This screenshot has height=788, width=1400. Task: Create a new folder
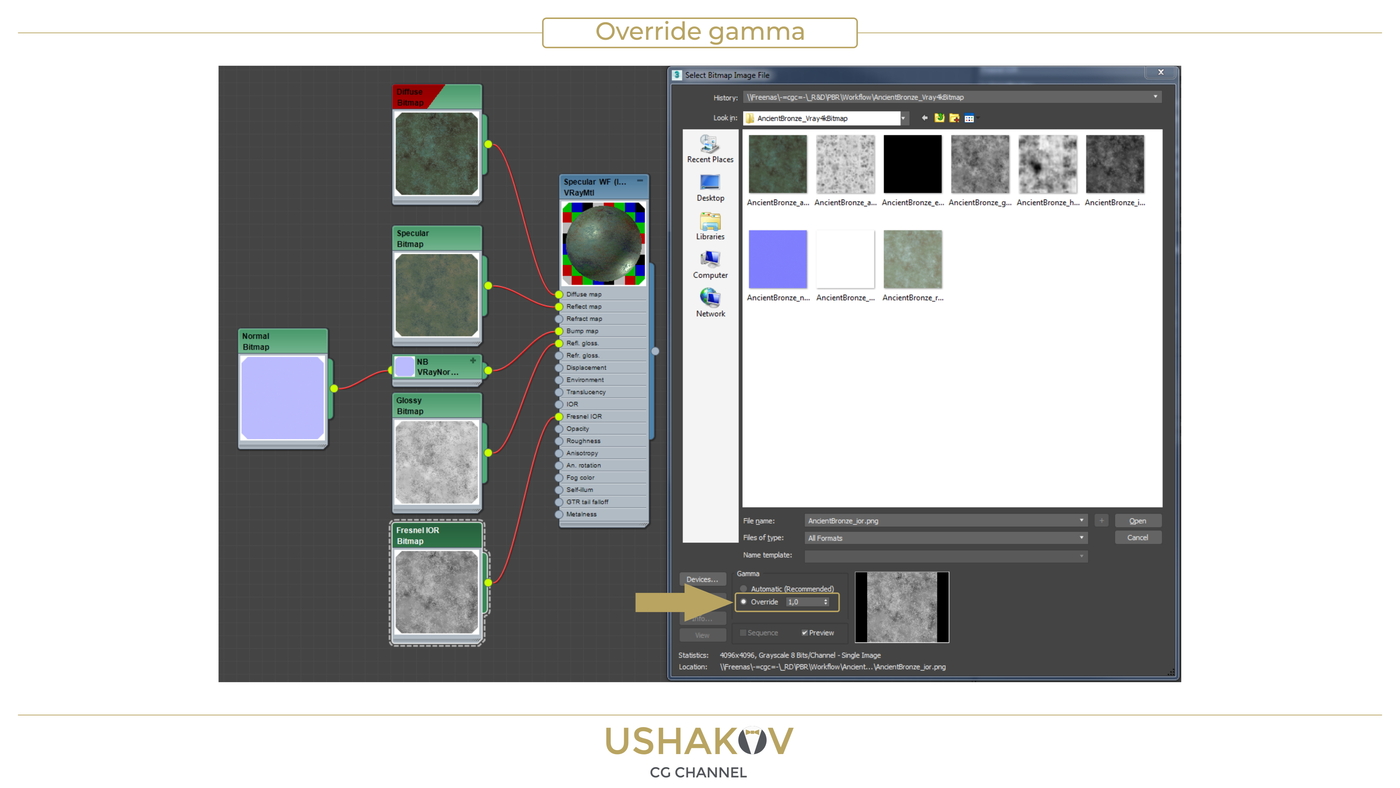coord(954,118)
